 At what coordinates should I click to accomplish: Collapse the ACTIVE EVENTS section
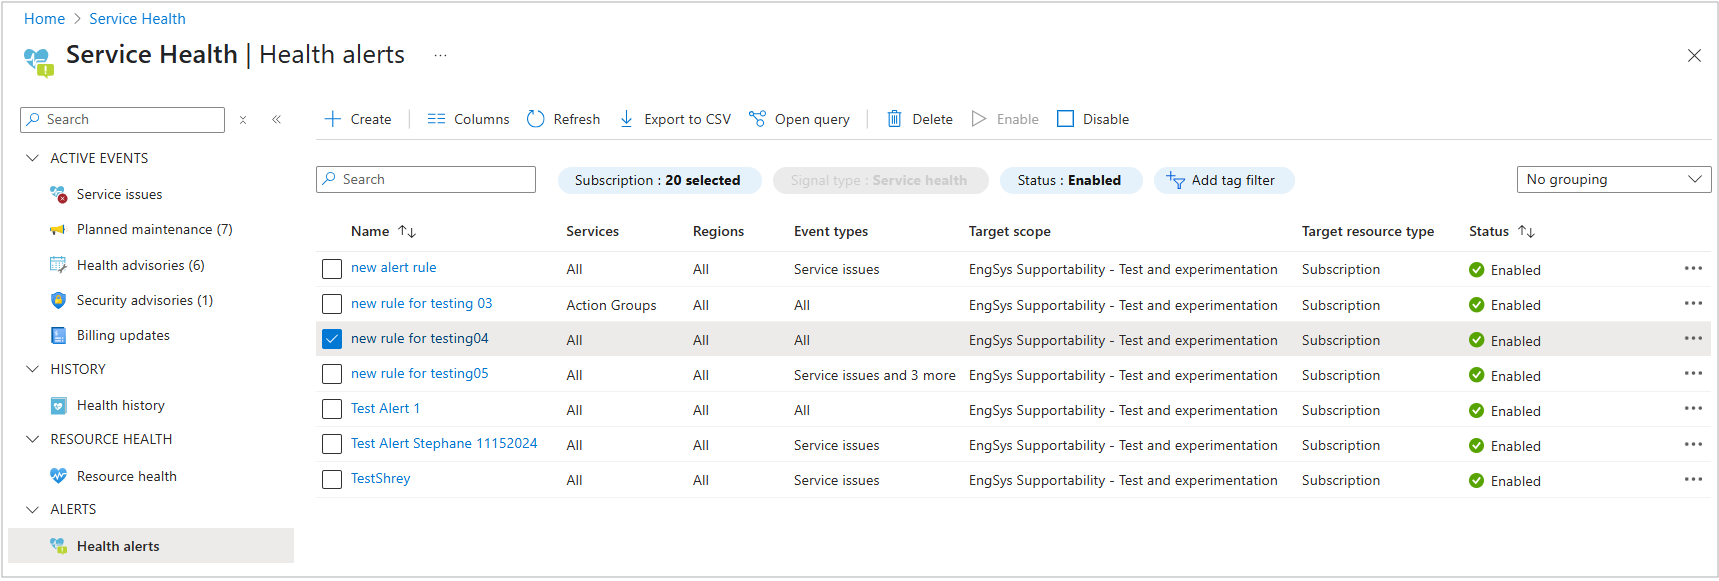click(x=33, y=158)
